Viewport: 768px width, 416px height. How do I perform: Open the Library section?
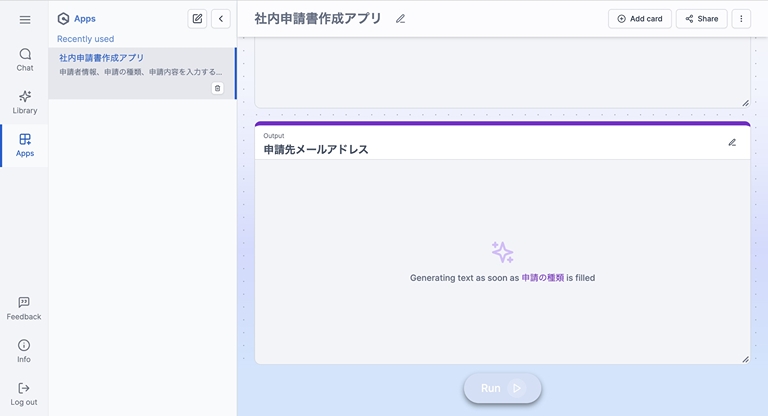click(24, 102)
